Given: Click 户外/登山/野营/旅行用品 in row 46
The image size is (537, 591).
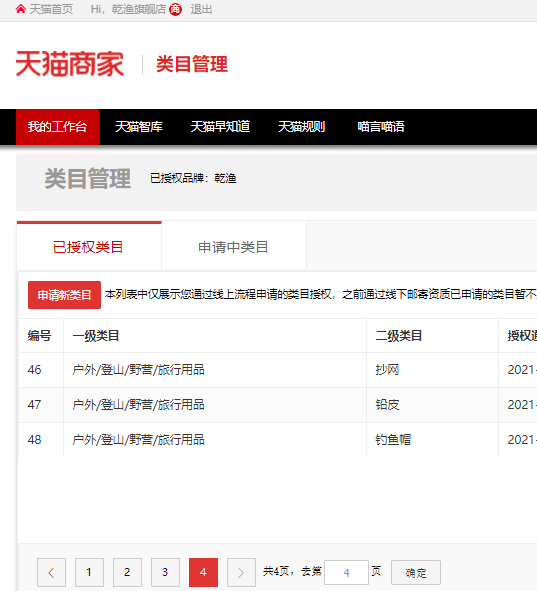Looking at the screenshot, I should coord(138,369).
